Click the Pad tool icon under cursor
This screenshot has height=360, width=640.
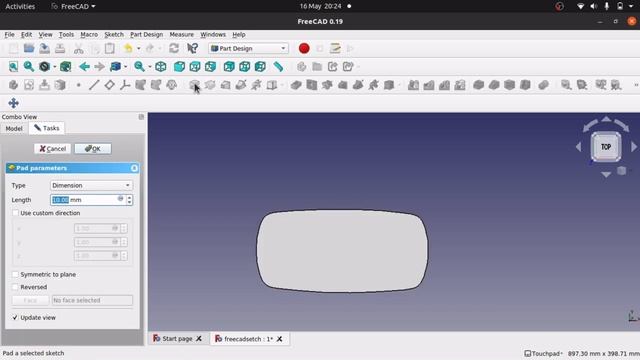pos(194,85)
